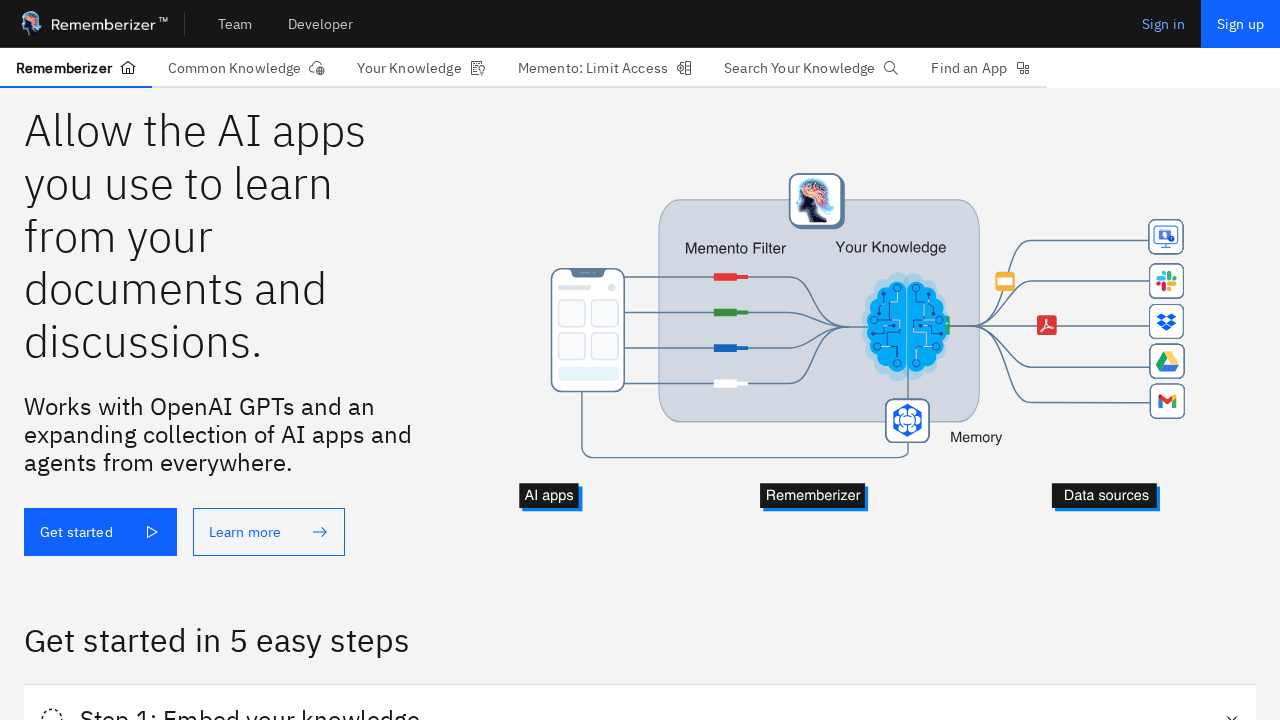Click the Find an App icon
This screenshot has height=720, width=1280.
coord(1023,68)
